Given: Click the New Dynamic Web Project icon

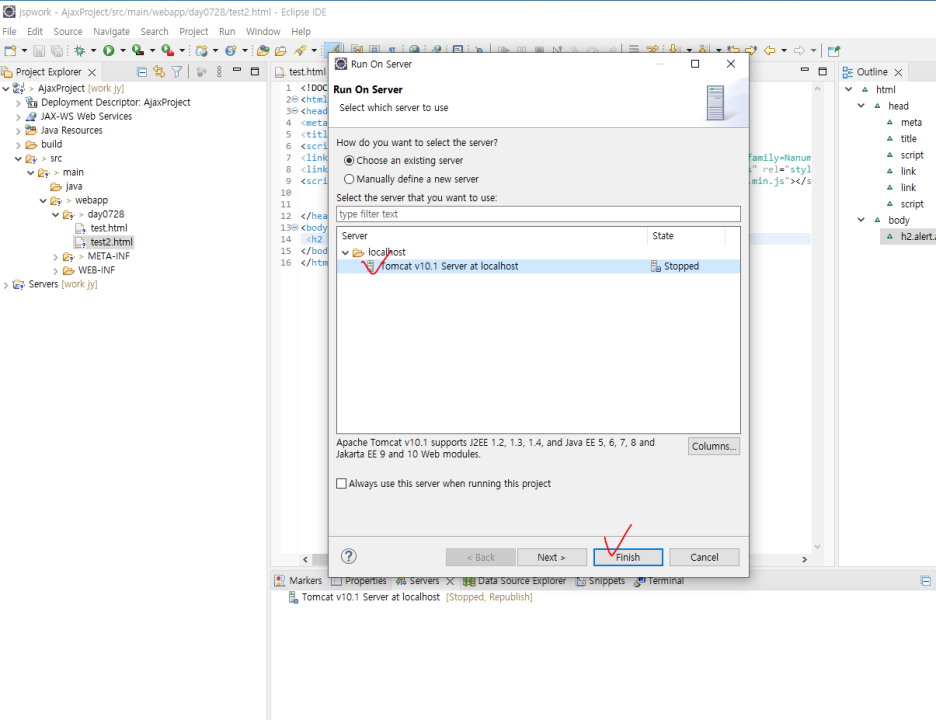Looking at the screenshot, I should [x=202, y=51].
